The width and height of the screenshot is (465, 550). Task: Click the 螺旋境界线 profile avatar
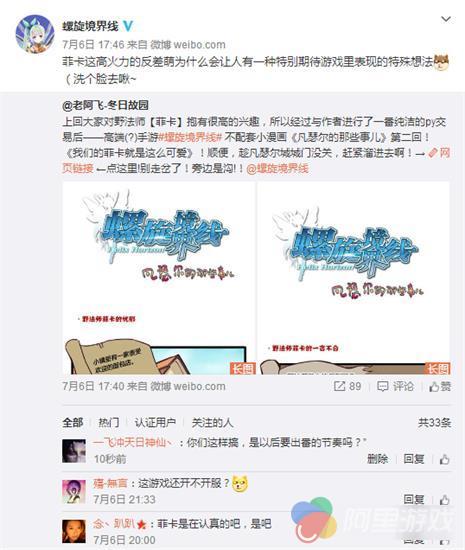(x=35, y=34)
